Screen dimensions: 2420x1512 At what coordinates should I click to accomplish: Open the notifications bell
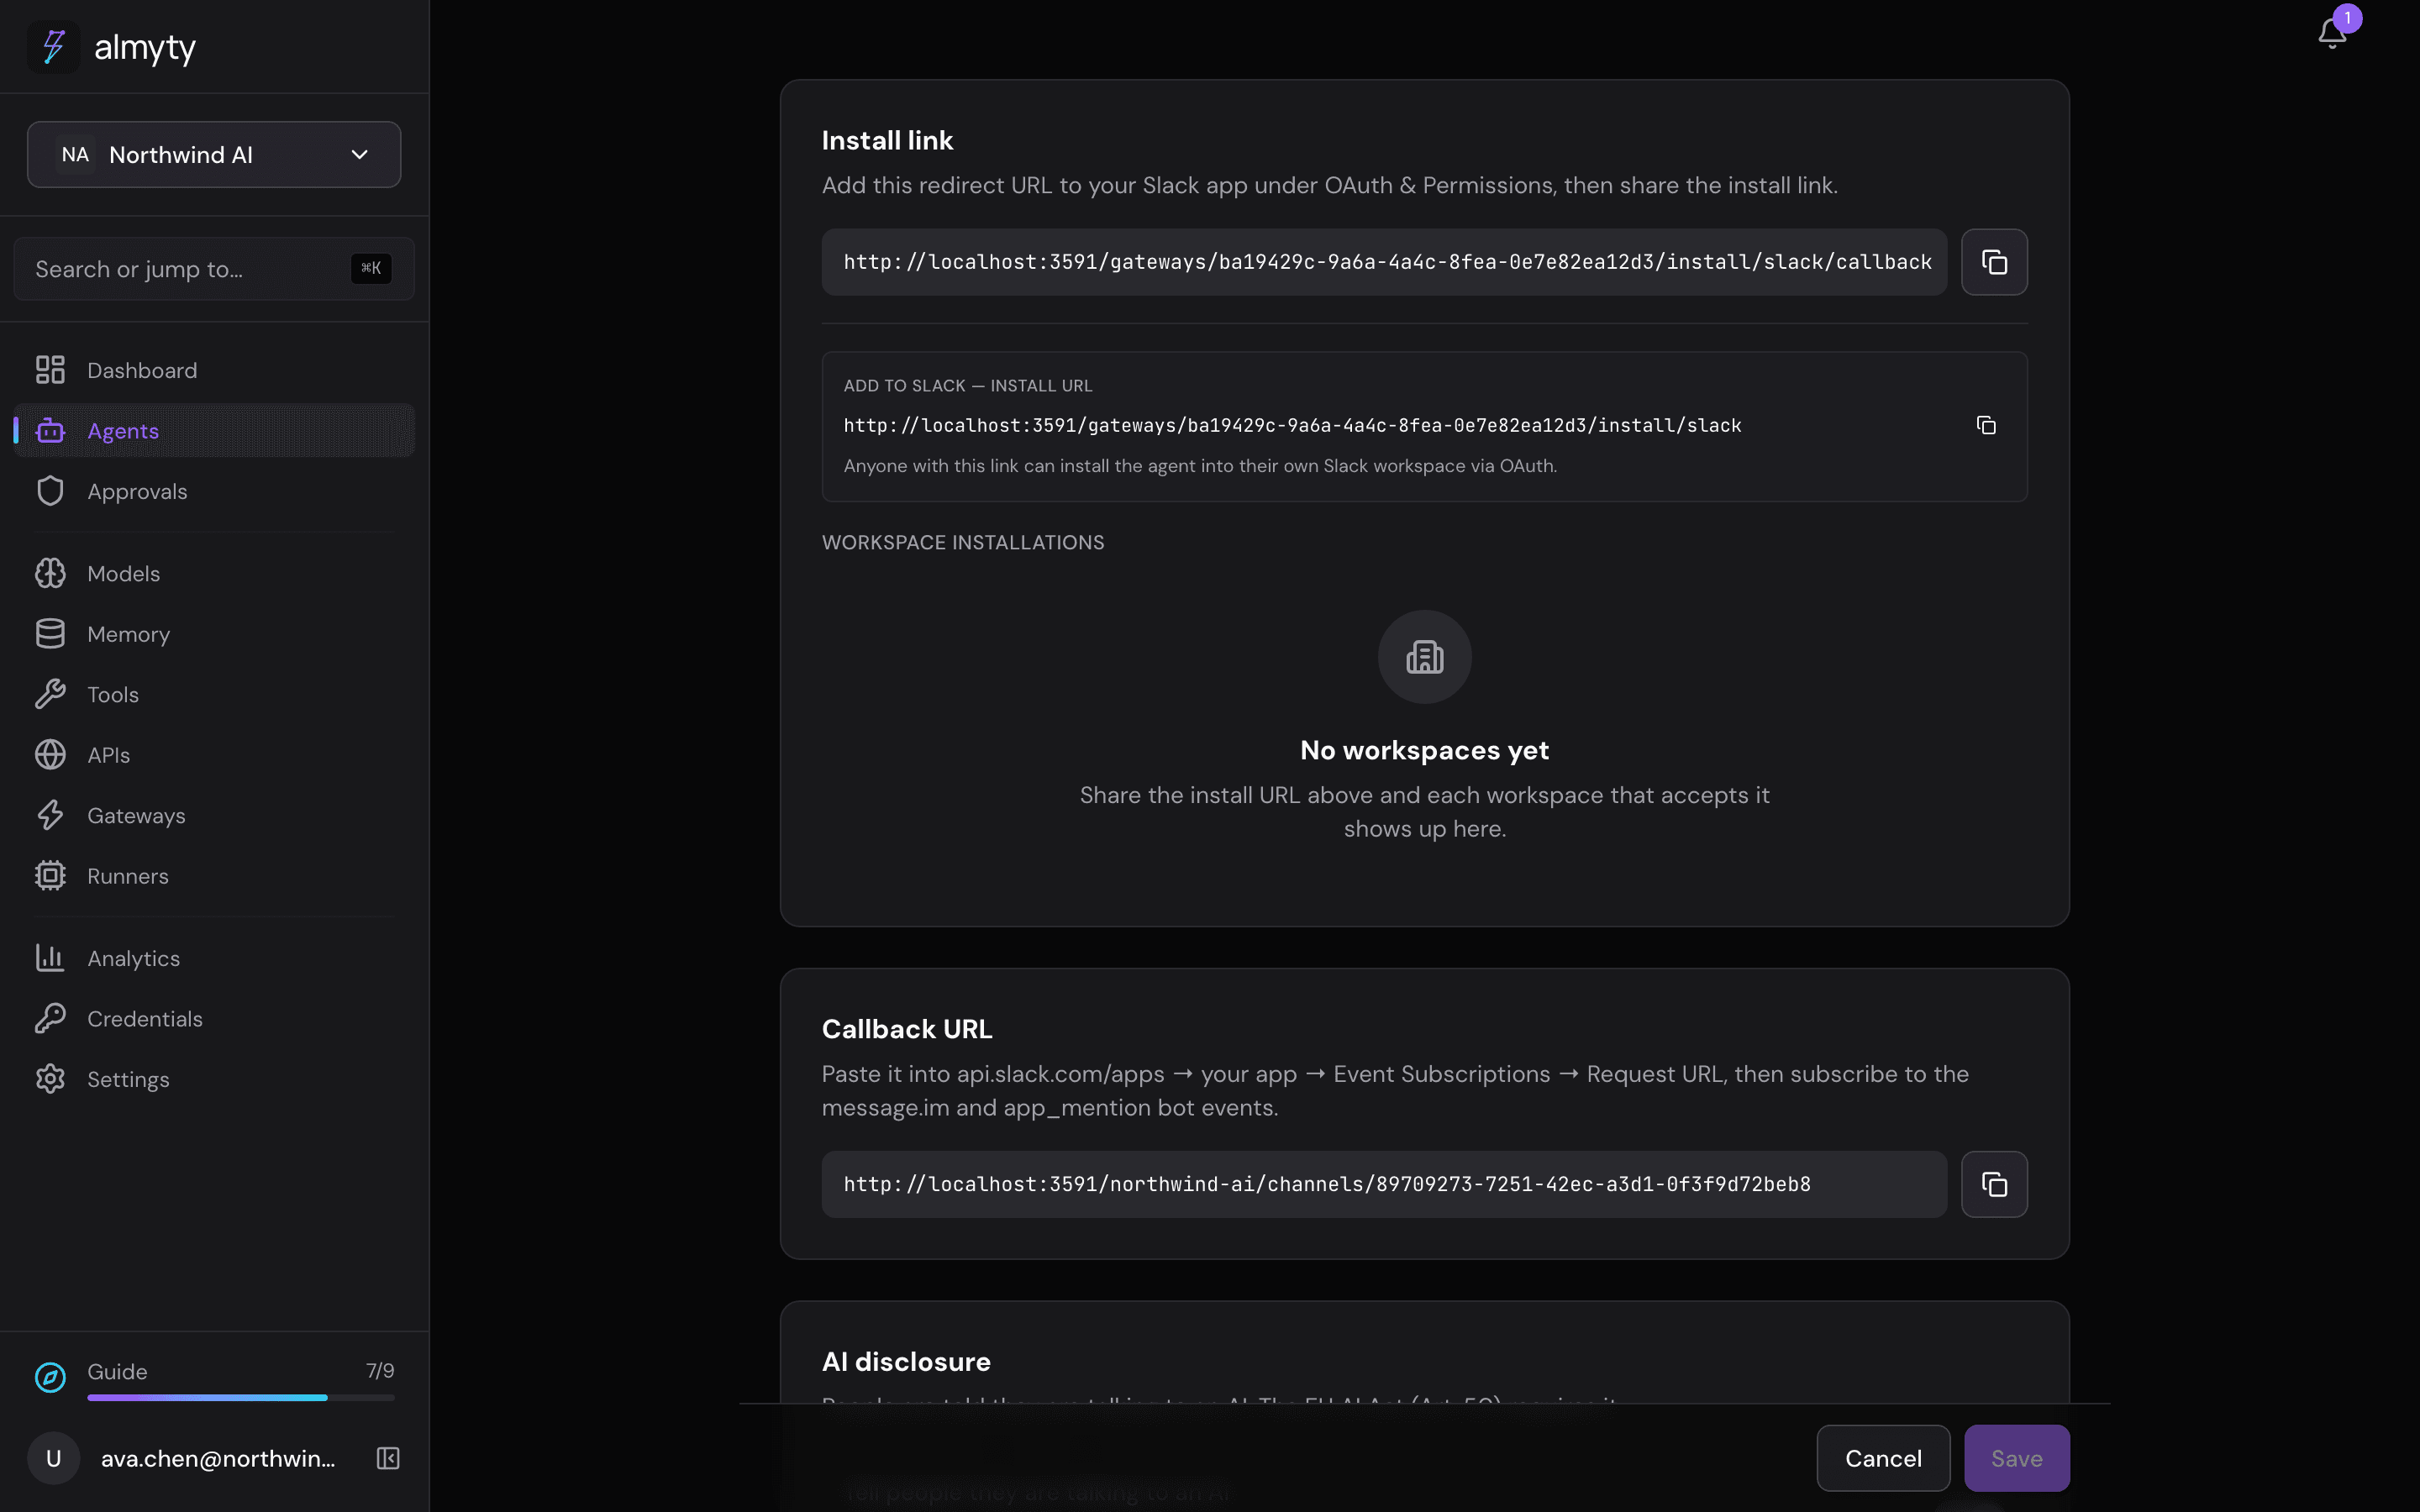click(x=2332, y=32)
